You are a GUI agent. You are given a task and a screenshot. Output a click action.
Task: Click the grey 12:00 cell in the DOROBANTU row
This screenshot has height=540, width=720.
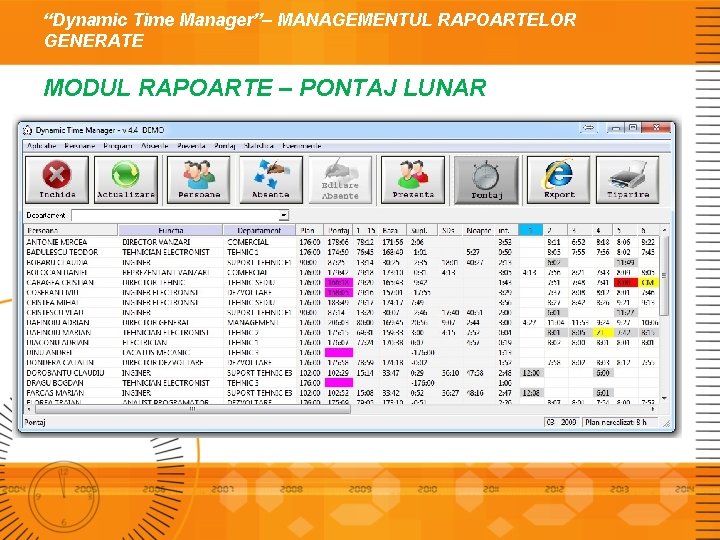pos(531,373)
